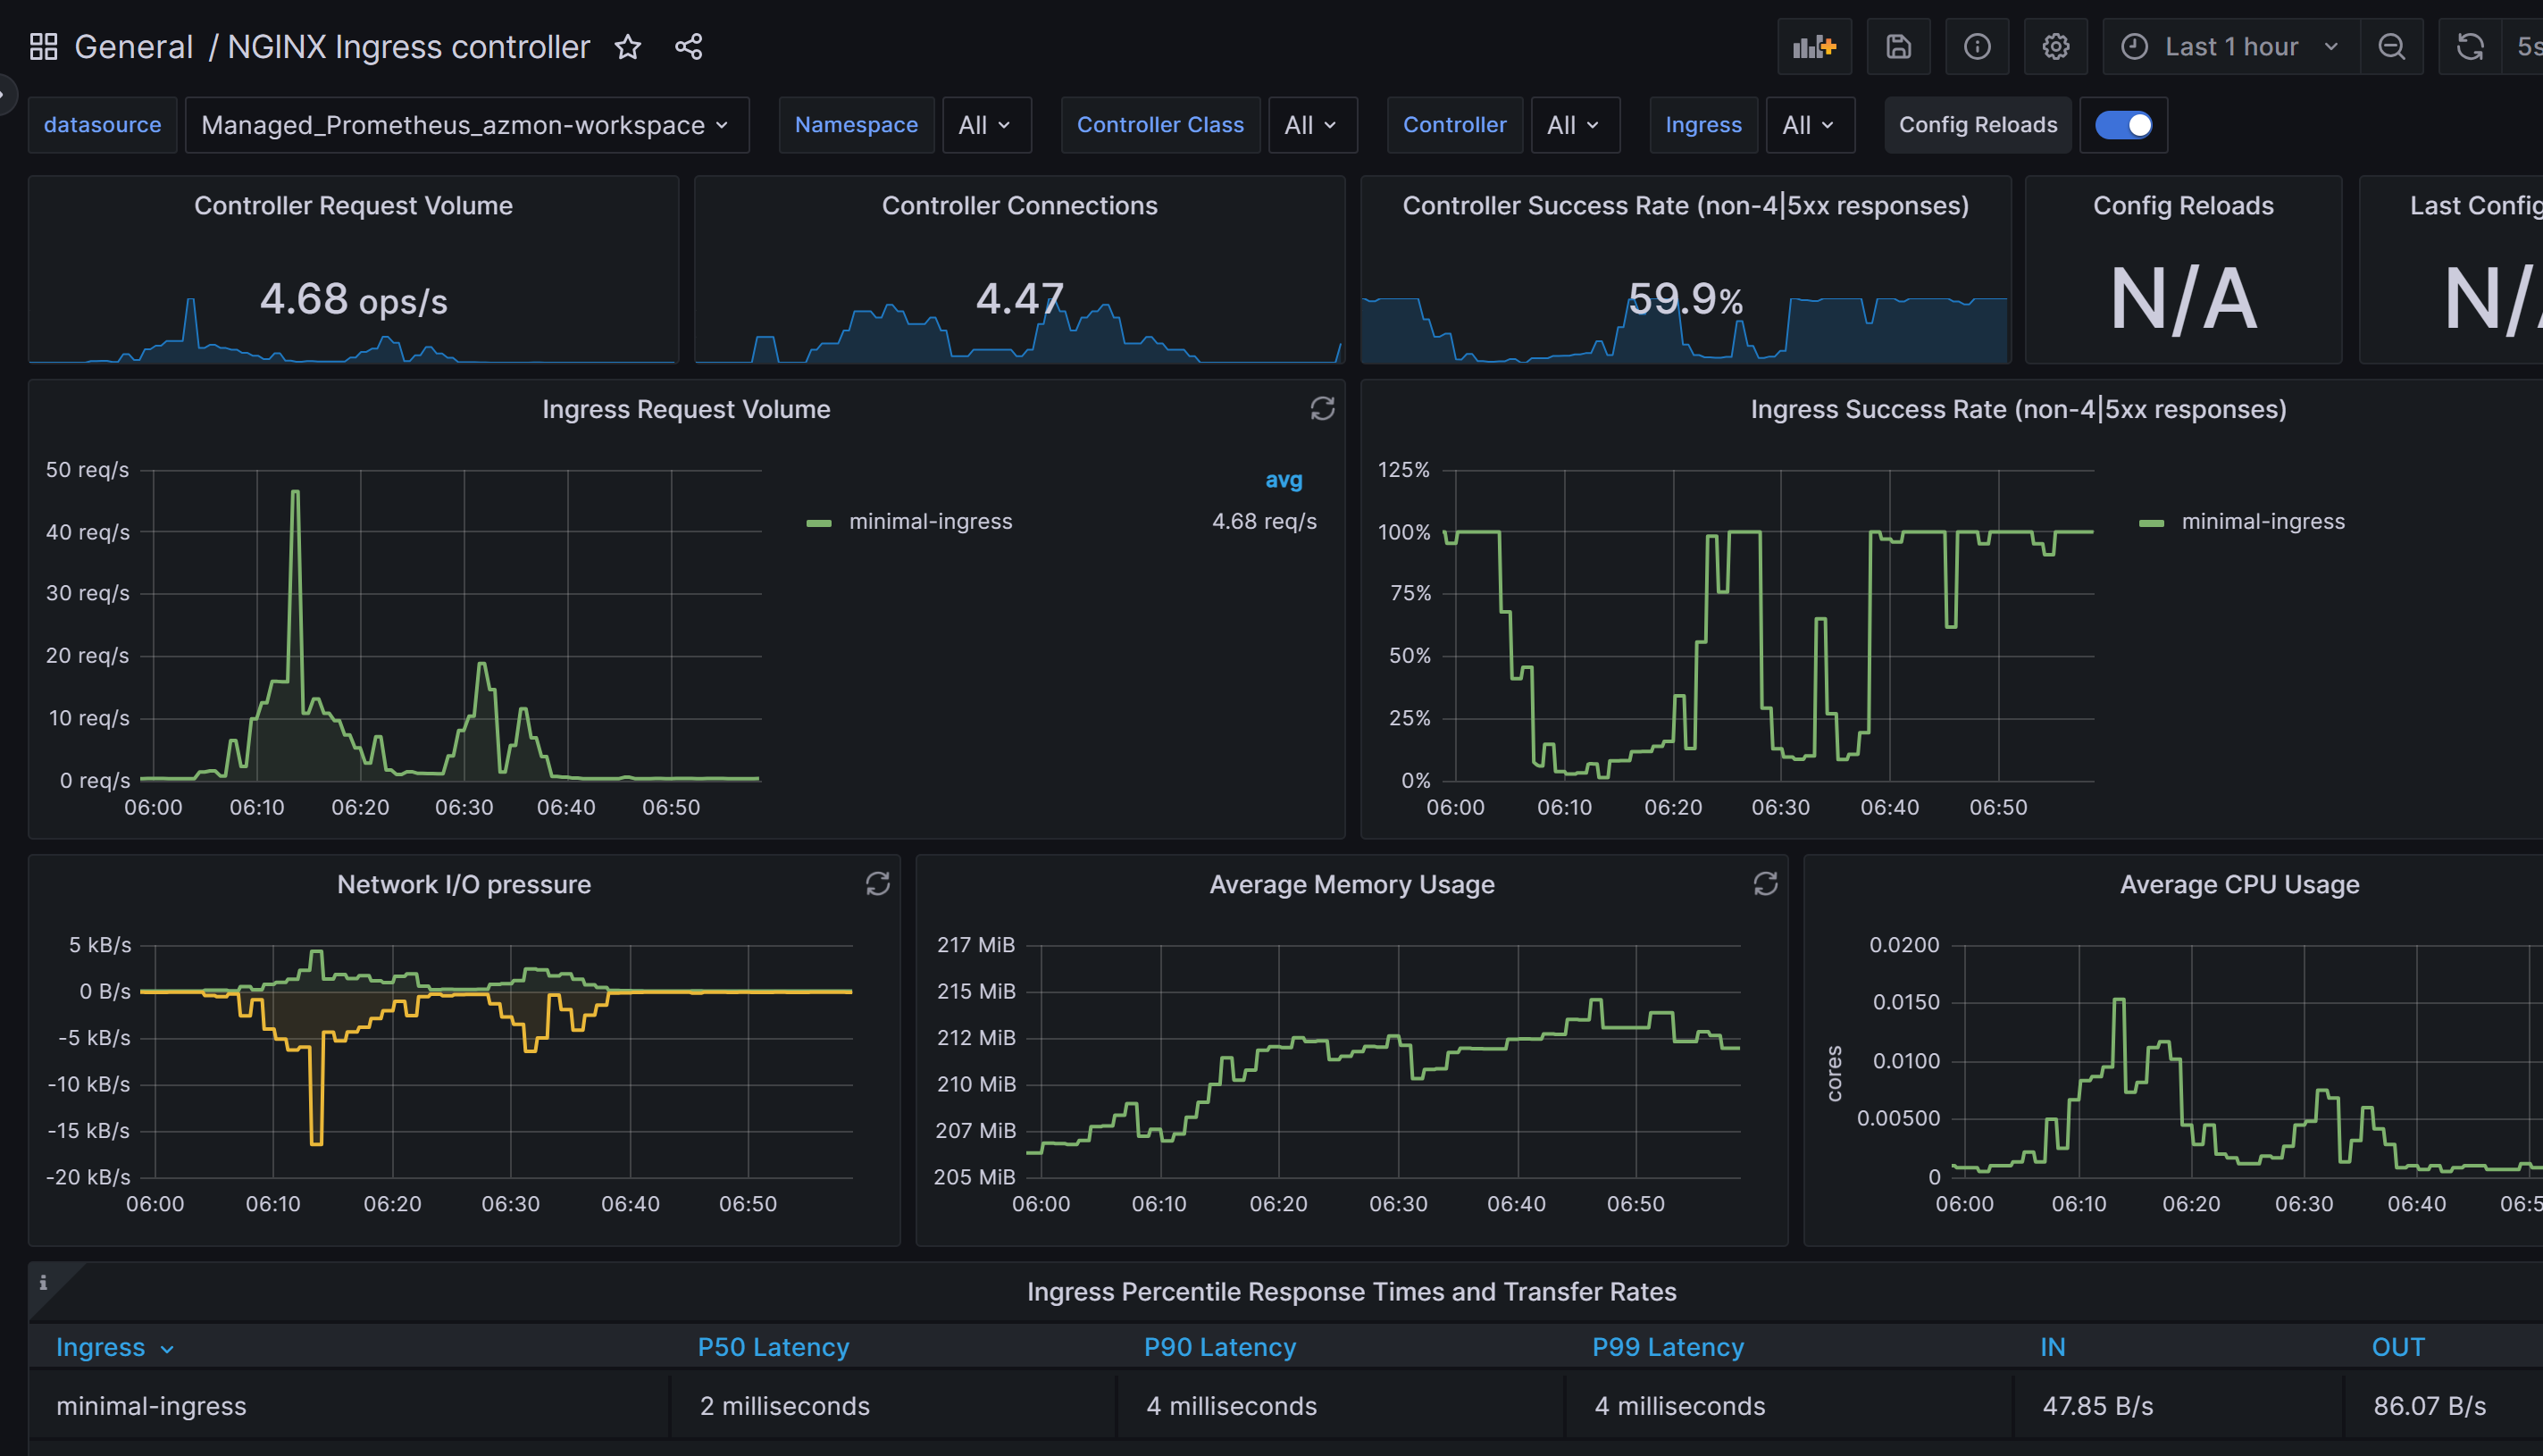The width and height of the screenshot is (2543, 1456).
Task: Disable the Config Reloads toggle switch
Action: pos(2123,124)
